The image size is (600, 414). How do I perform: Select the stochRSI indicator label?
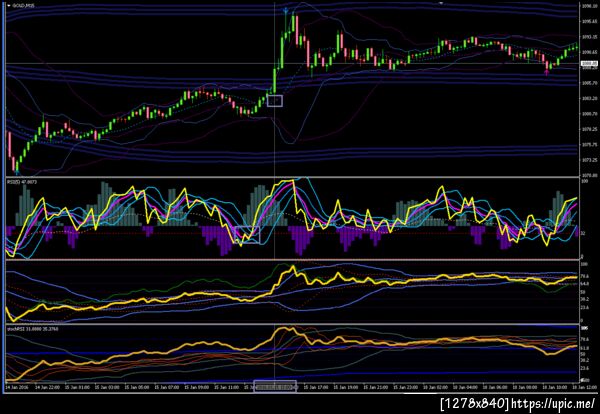click(33, 329)
